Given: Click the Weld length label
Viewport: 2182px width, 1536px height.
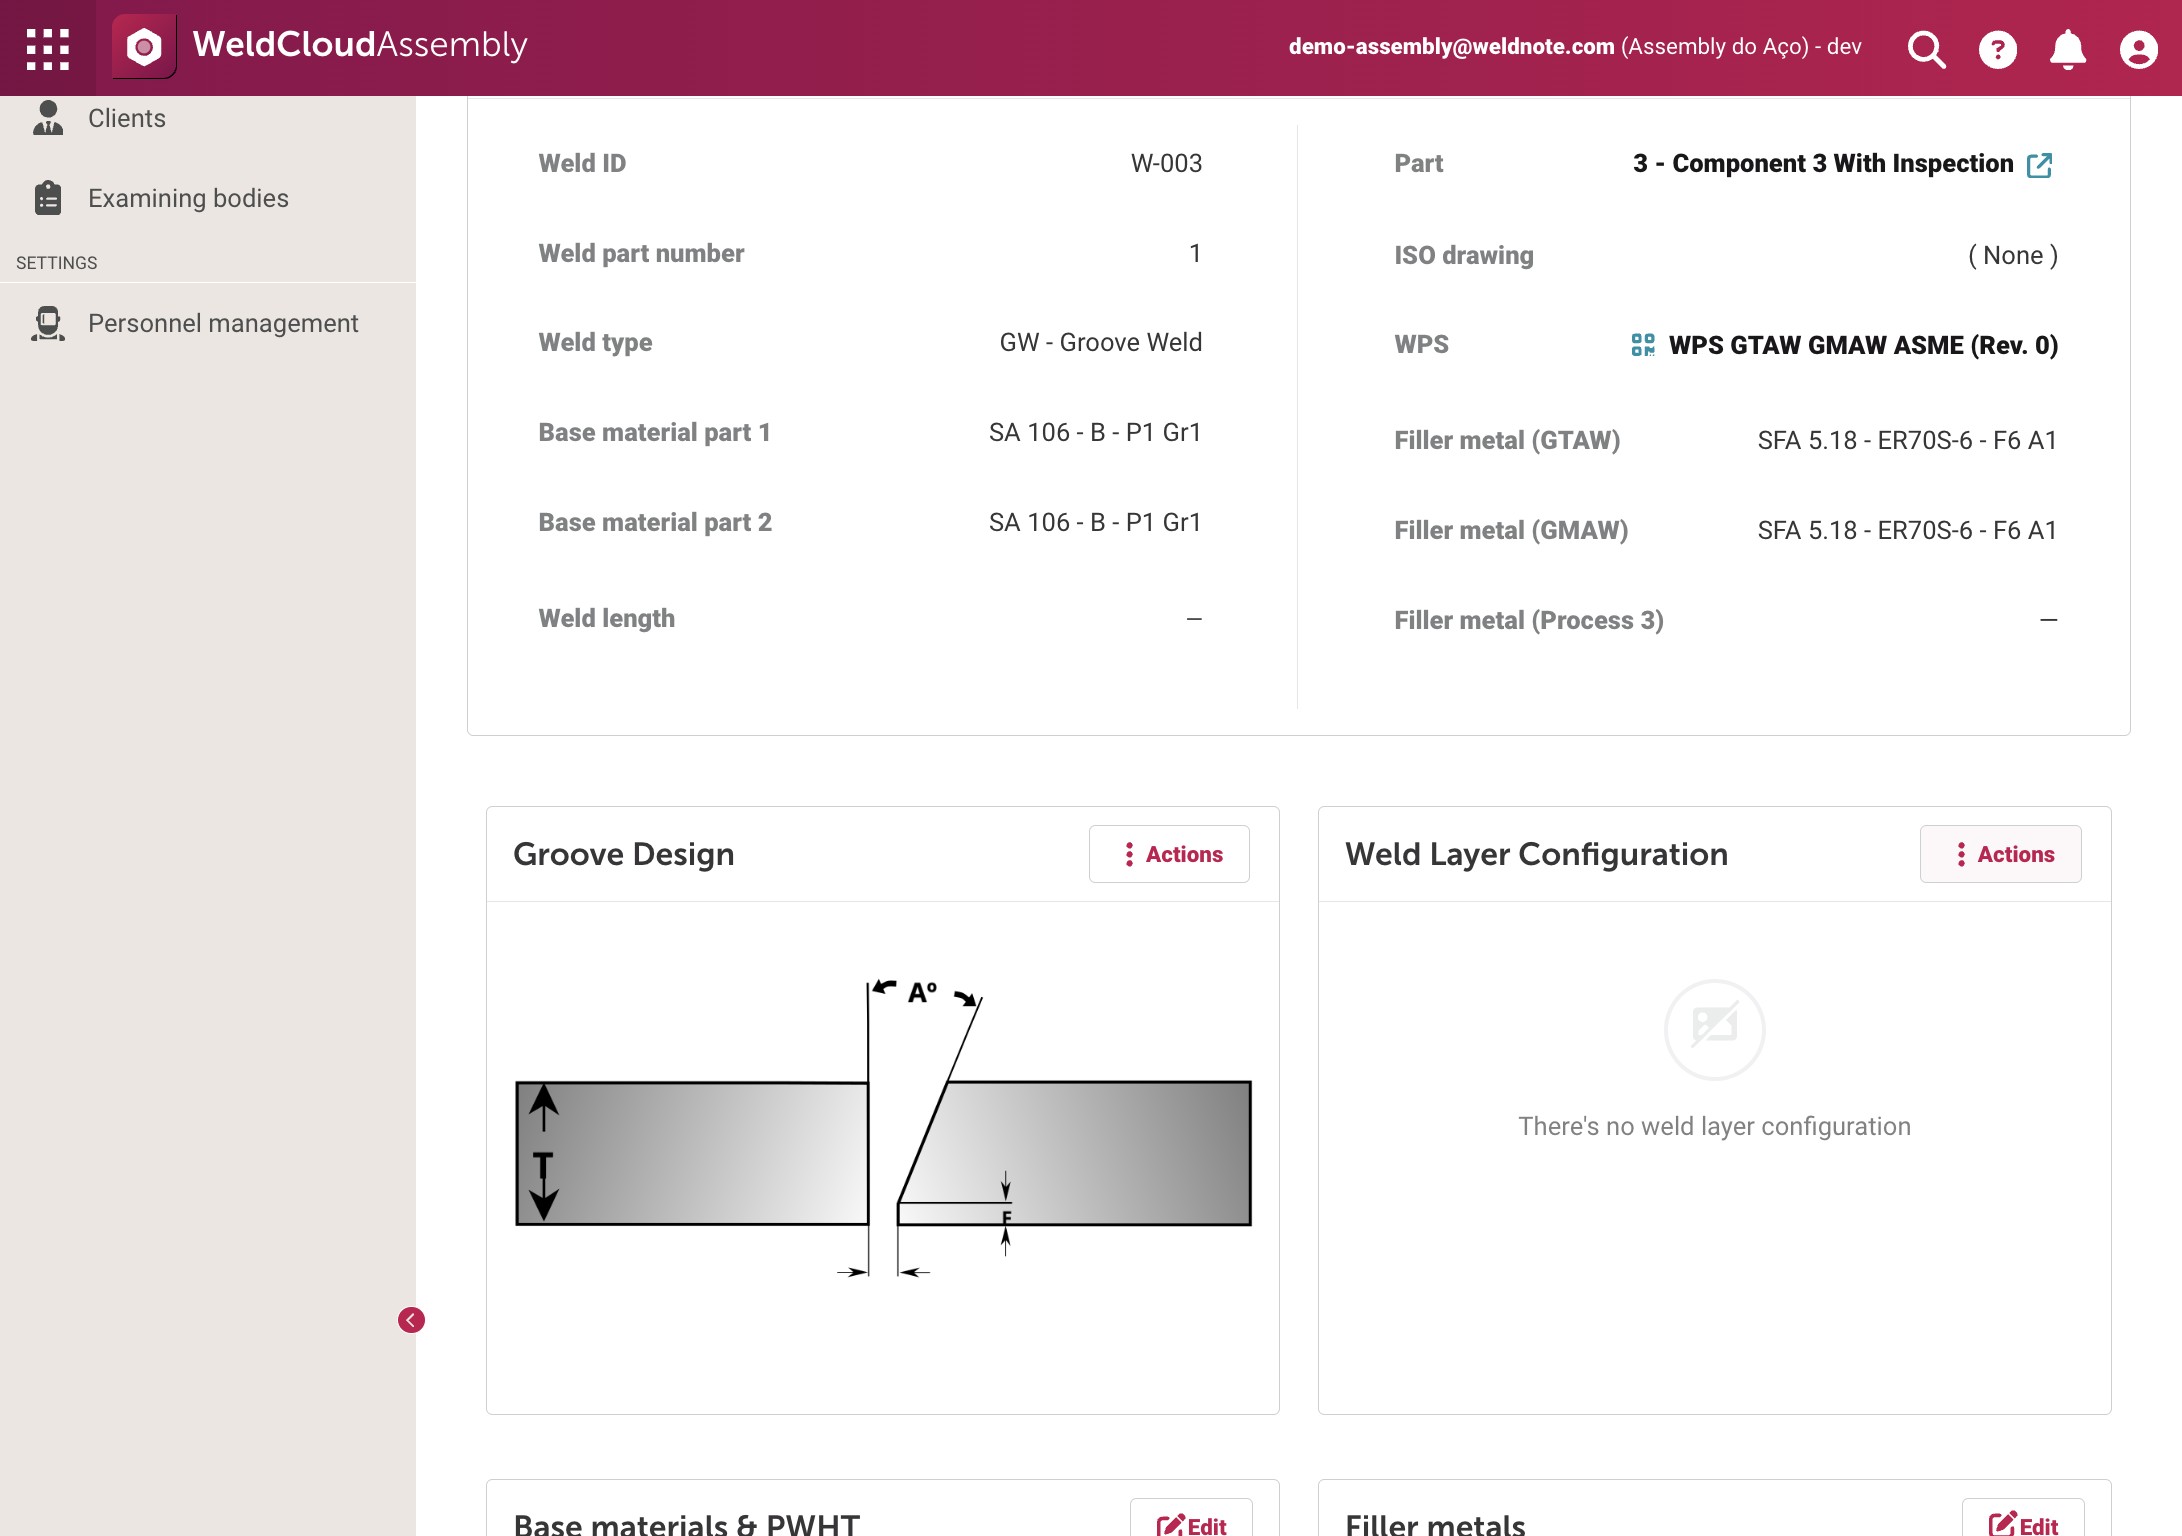Looking at the screenshot, I should 606,618.
